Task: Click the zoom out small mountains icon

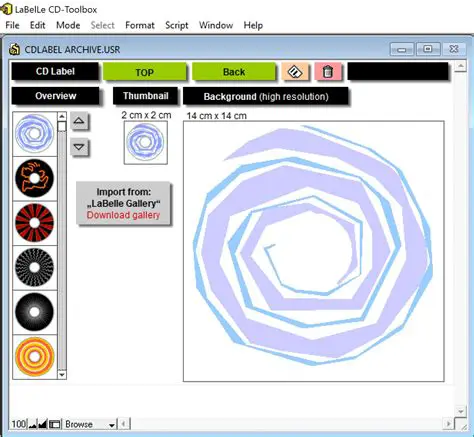Action: [x=33, y=424]
